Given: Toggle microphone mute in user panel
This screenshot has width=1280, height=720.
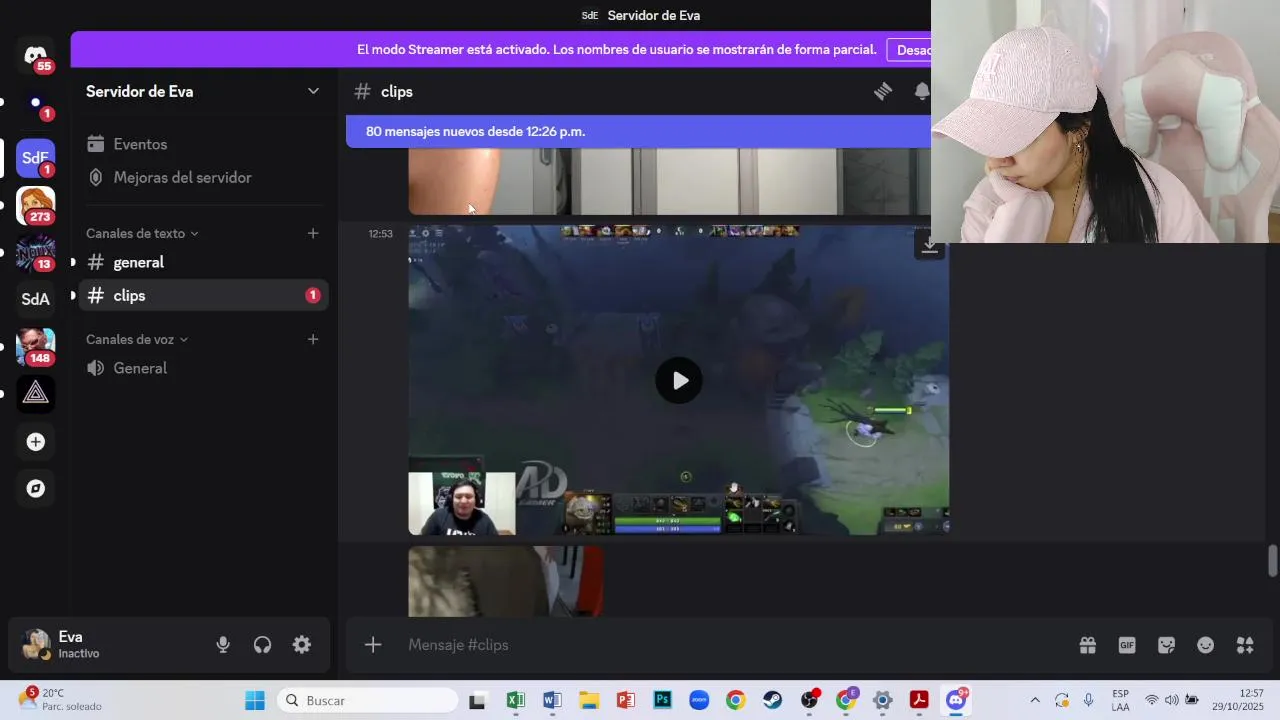Looking at the screenshot, I should tap(223, 645).
